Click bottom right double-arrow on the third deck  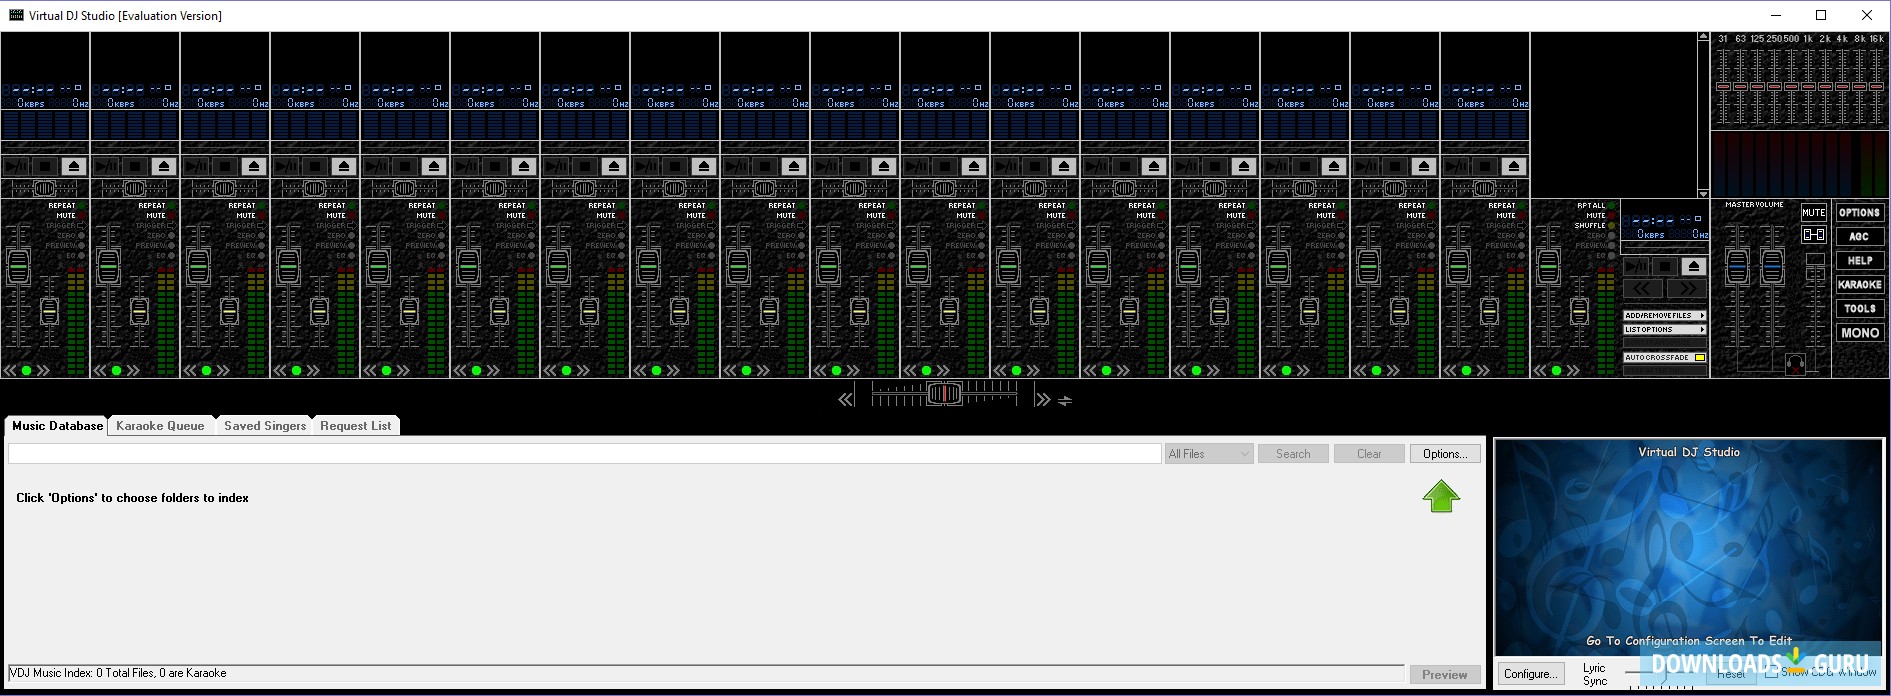224,370
